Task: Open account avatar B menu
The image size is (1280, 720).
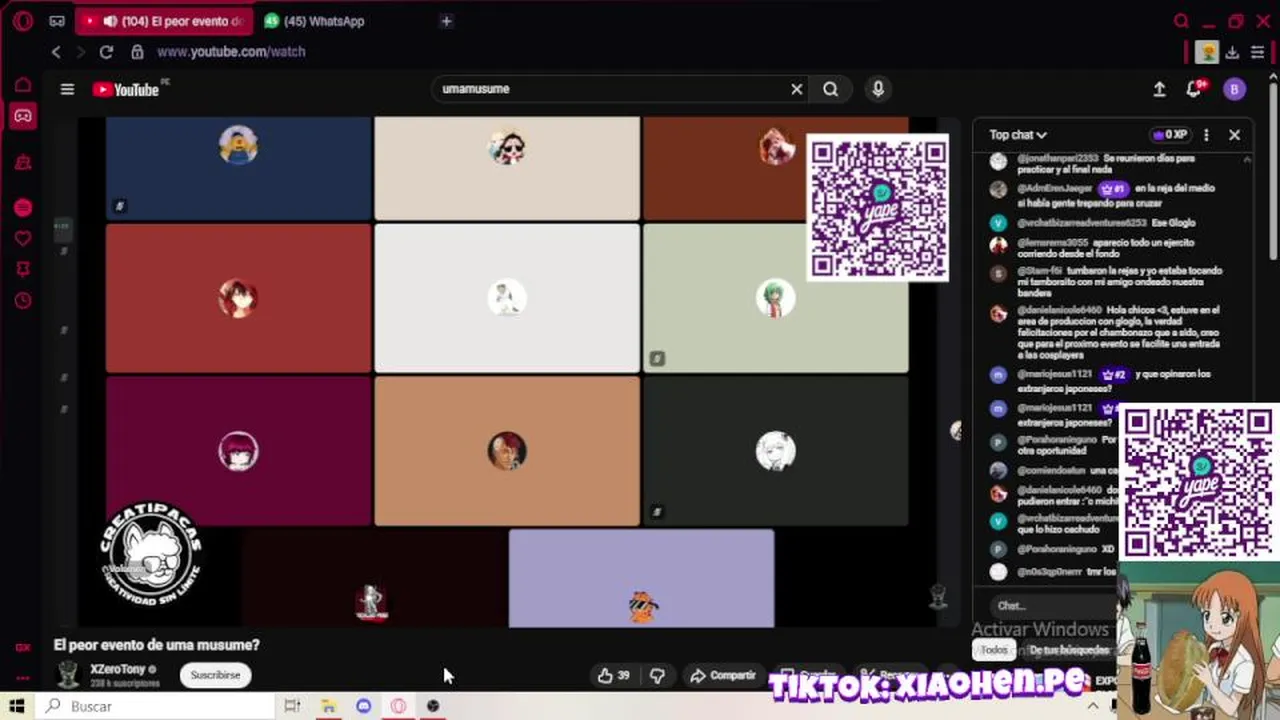Action: pos(1234,89)
